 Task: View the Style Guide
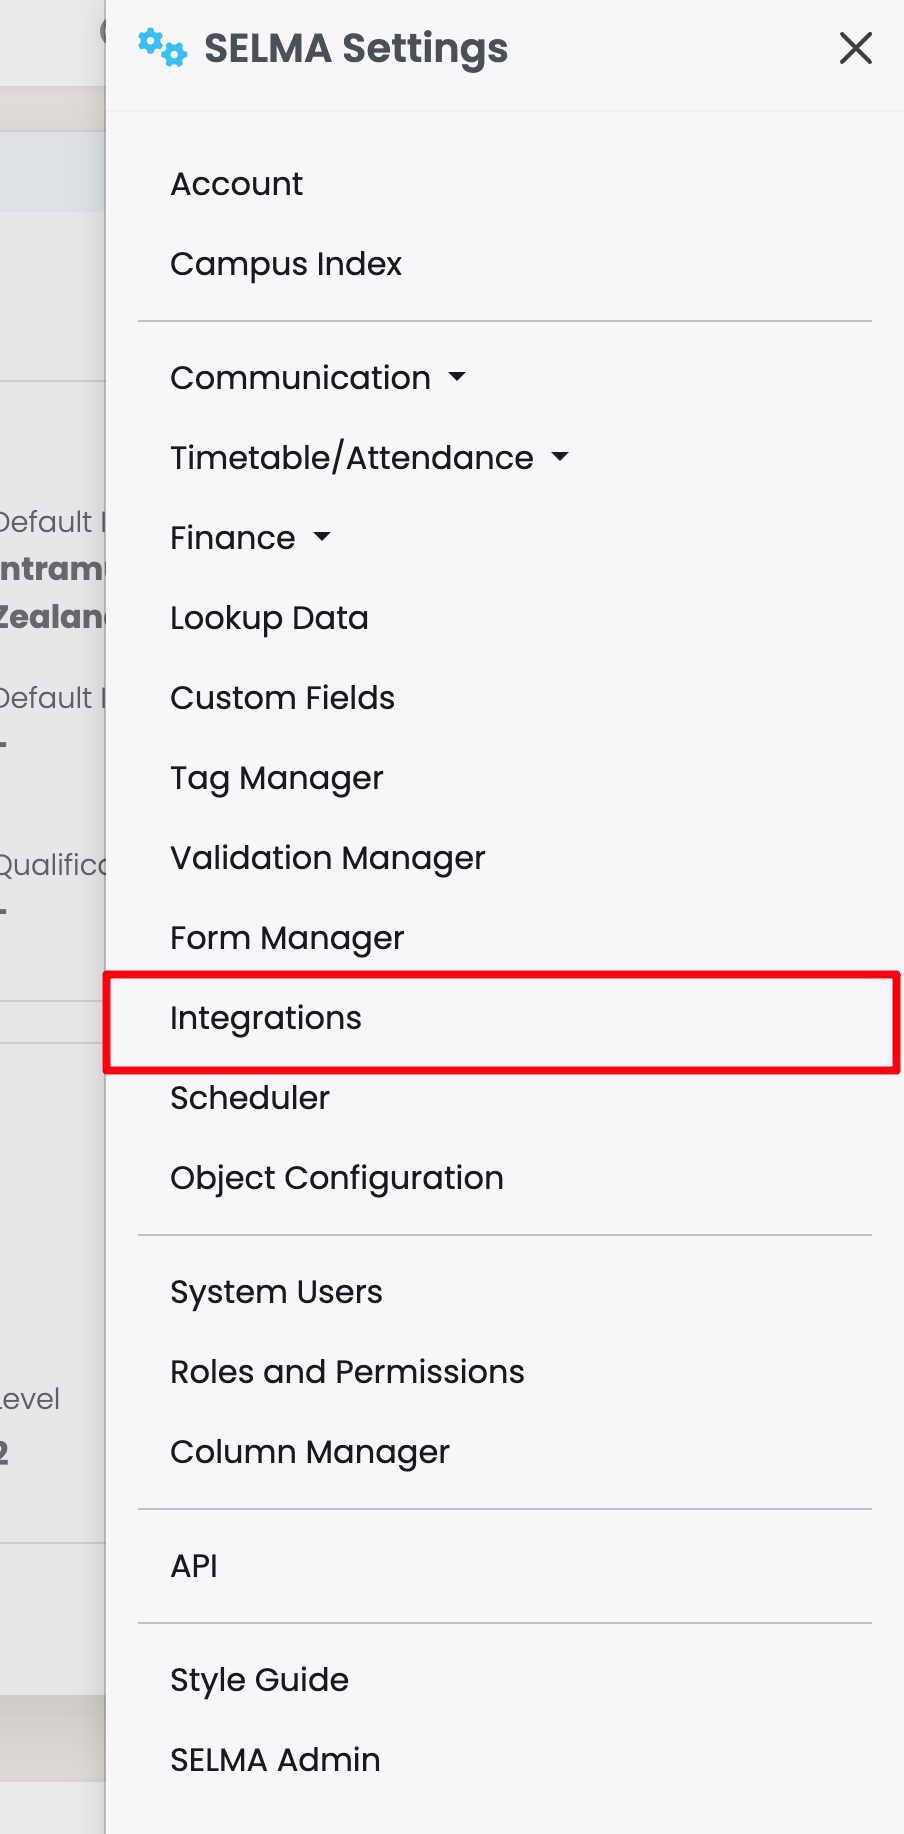[259, 1680]
